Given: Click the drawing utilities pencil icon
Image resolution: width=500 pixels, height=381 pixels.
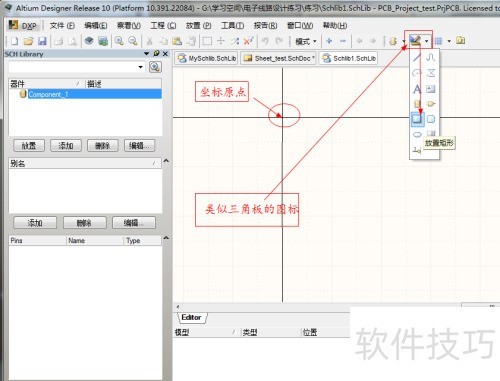Looking at the screenshot, I should coord(415,41).
